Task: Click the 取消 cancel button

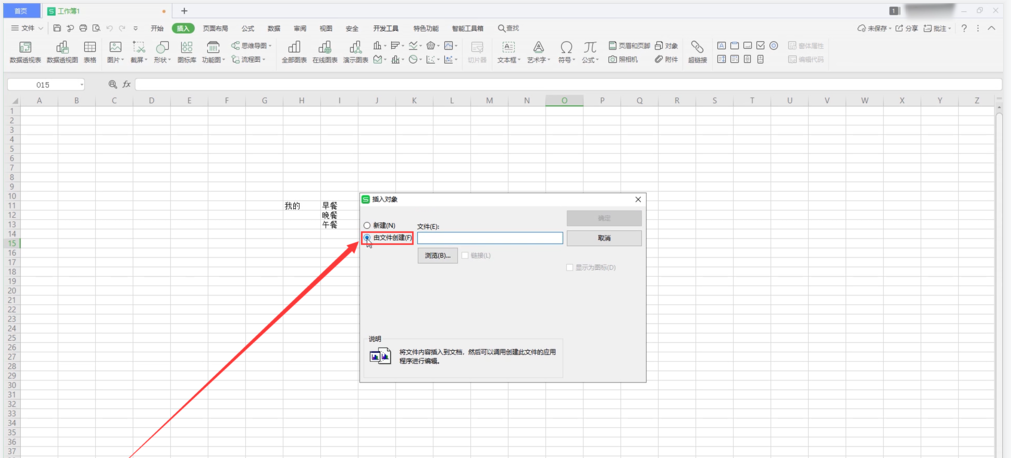Action: (604, 238)
